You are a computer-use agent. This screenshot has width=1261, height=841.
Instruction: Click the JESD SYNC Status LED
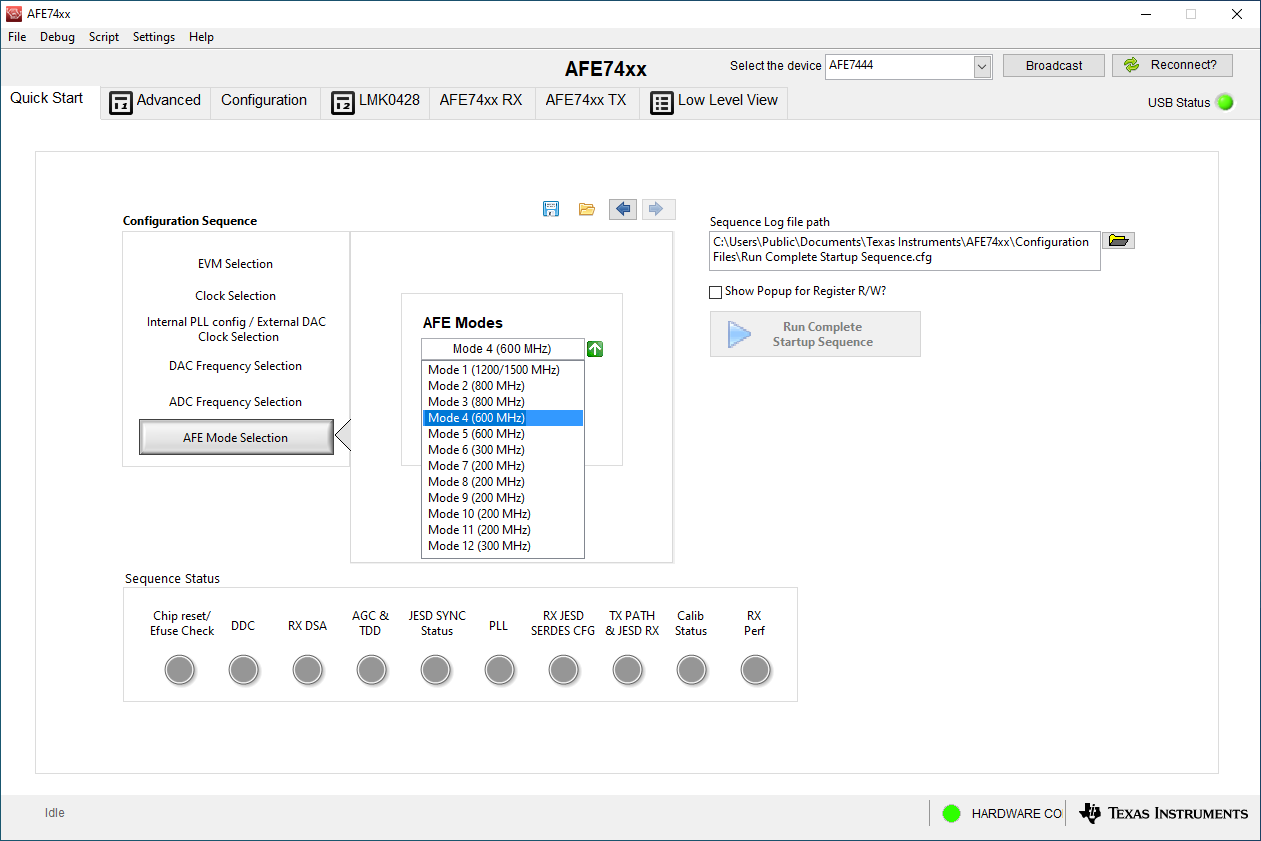click(x=436, y=670)
